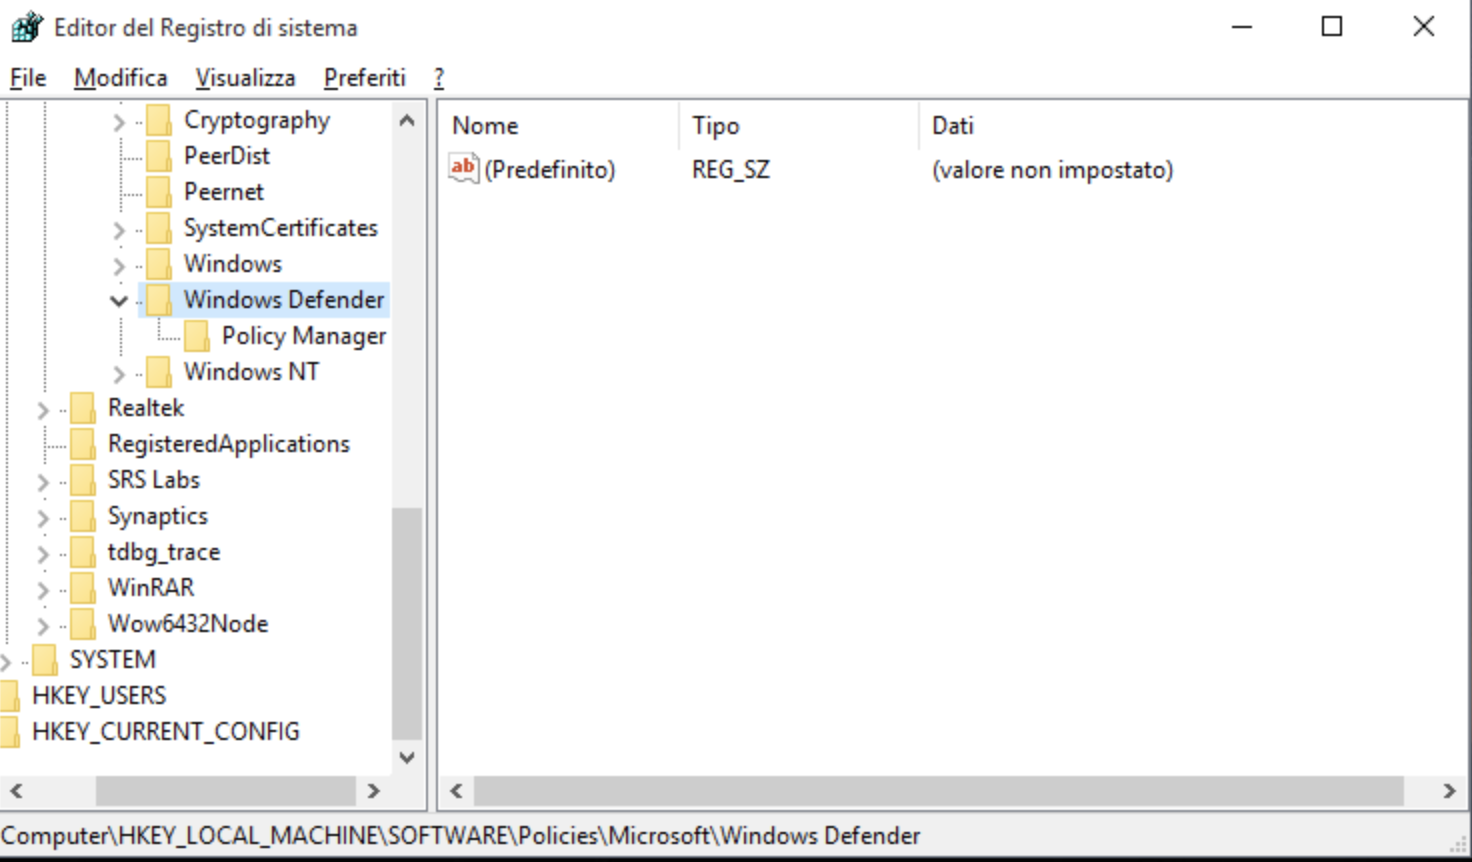Click the WinRAR folder icon
This screenshot has height=862, width=1472.
point(83,589)
